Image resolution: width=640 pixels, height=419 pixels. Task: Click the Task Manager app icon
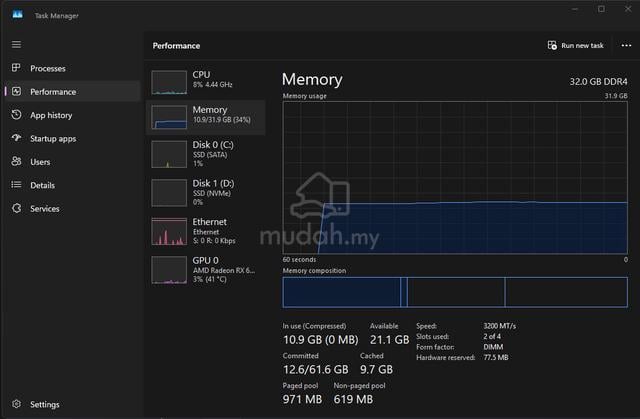tap(18, 15)
